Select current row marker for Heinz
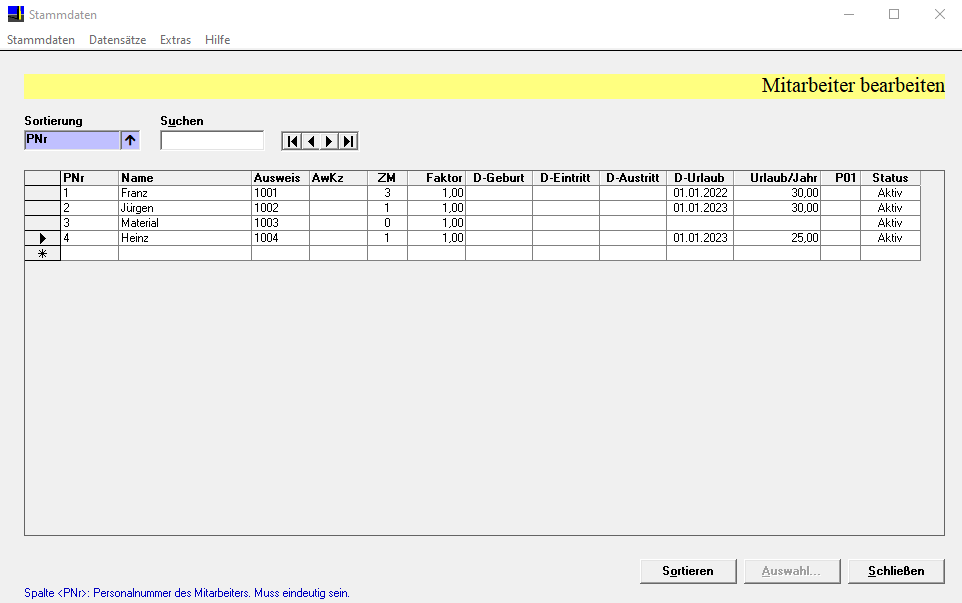Screen dimensions: 962x603 click(x=42, y=238)
